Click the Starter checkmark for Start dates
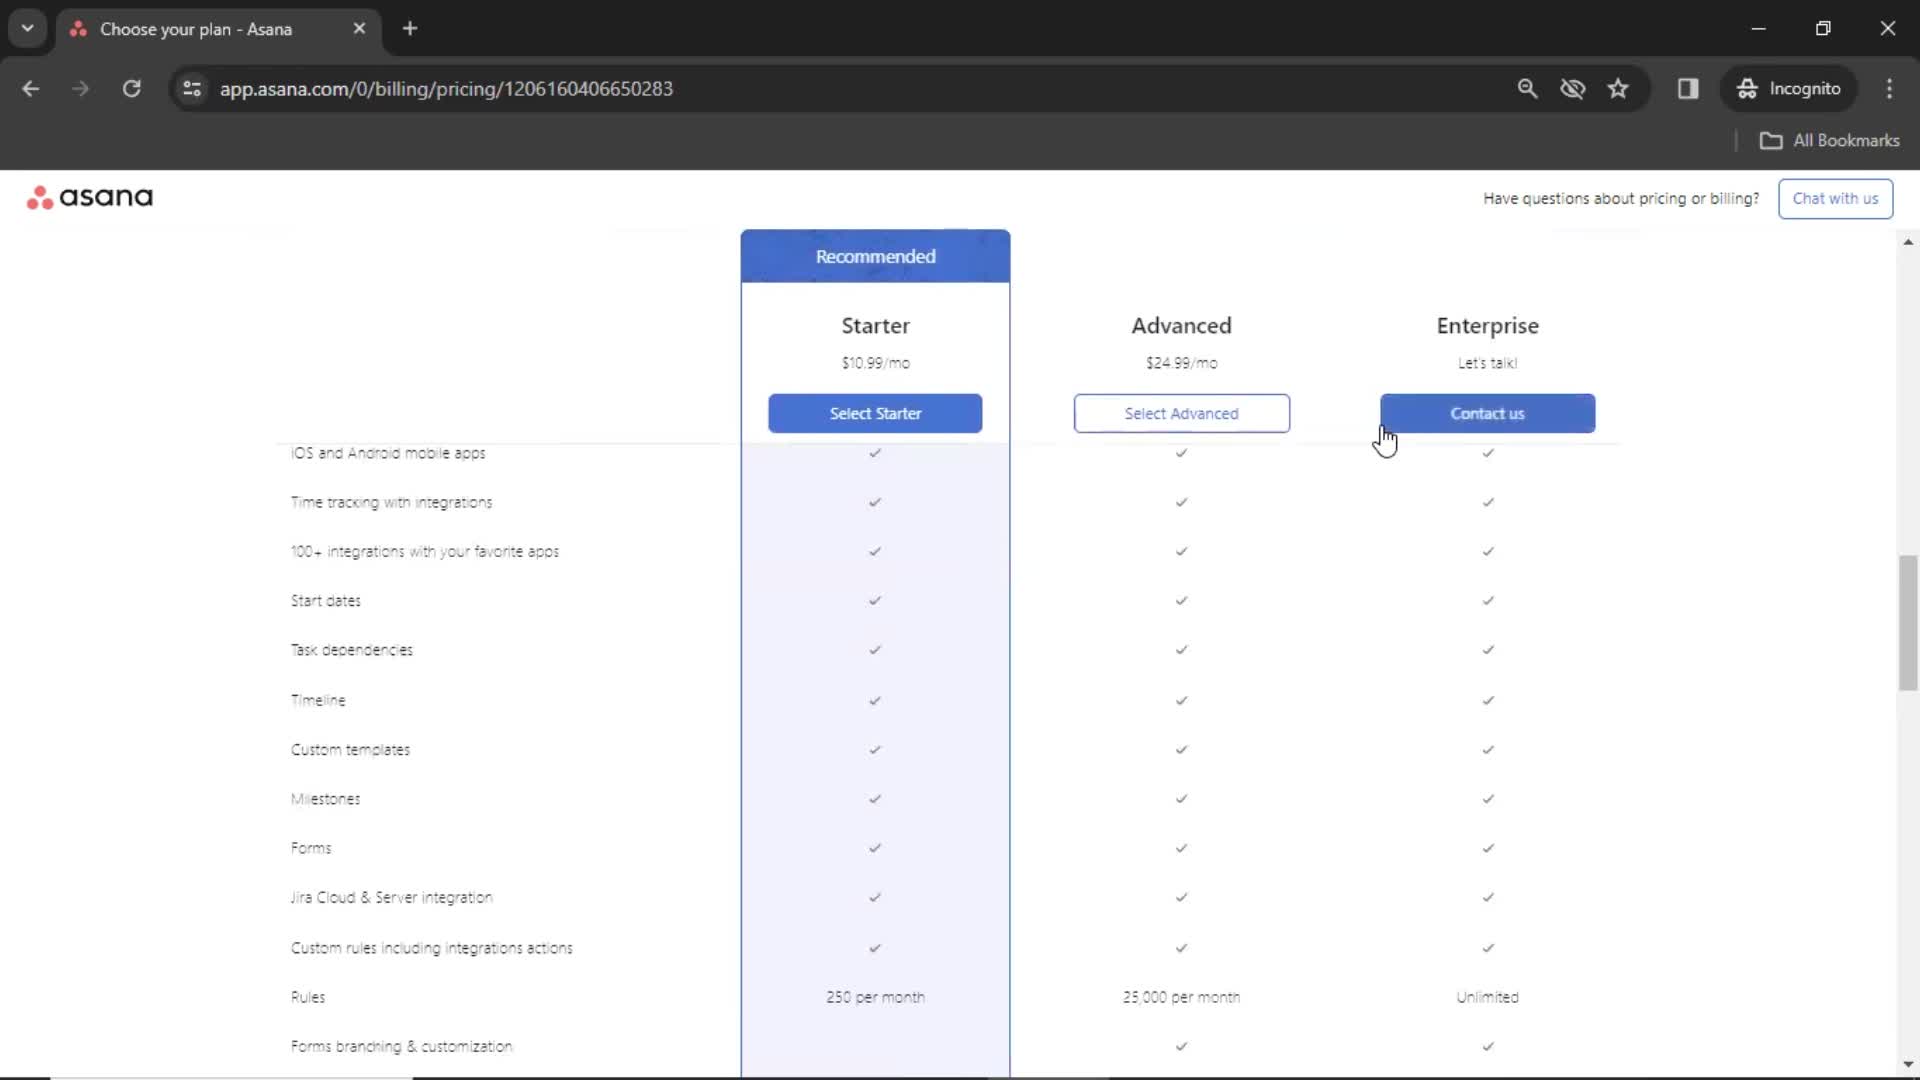The width and height of the screenshot is (1920, 1080). coord(875,601)
